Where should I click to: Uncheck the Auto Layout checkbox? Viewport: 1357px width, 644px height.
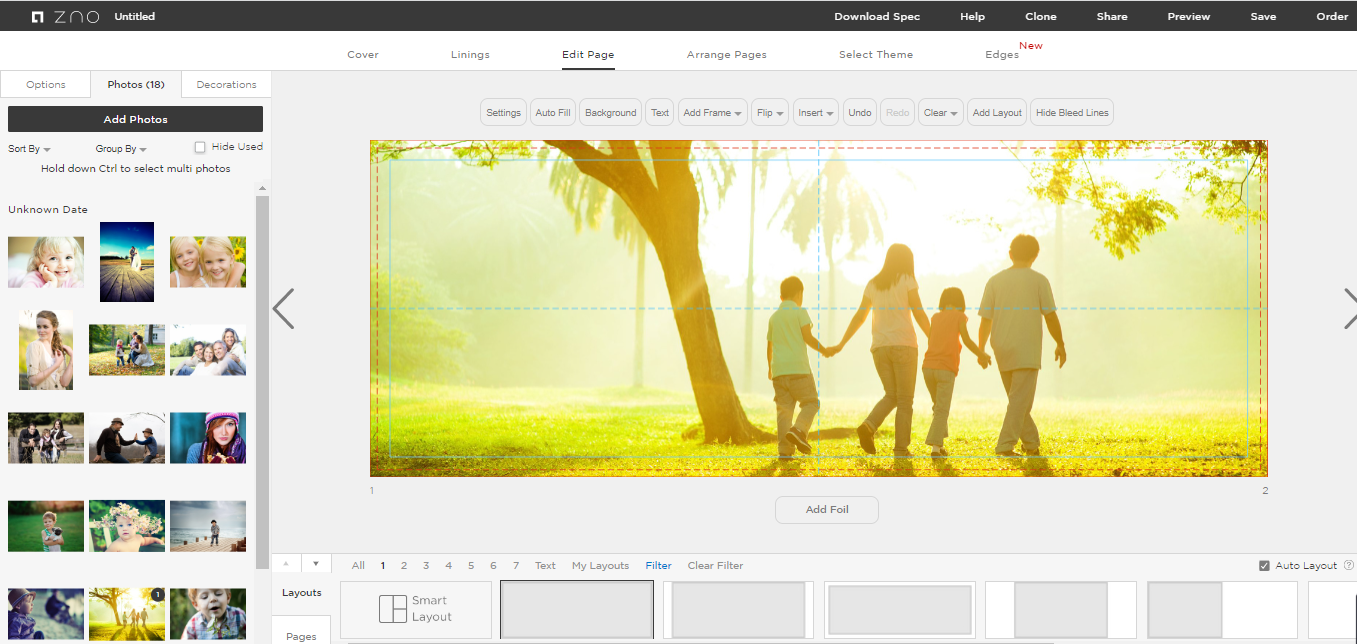[x=1265, y=566]
